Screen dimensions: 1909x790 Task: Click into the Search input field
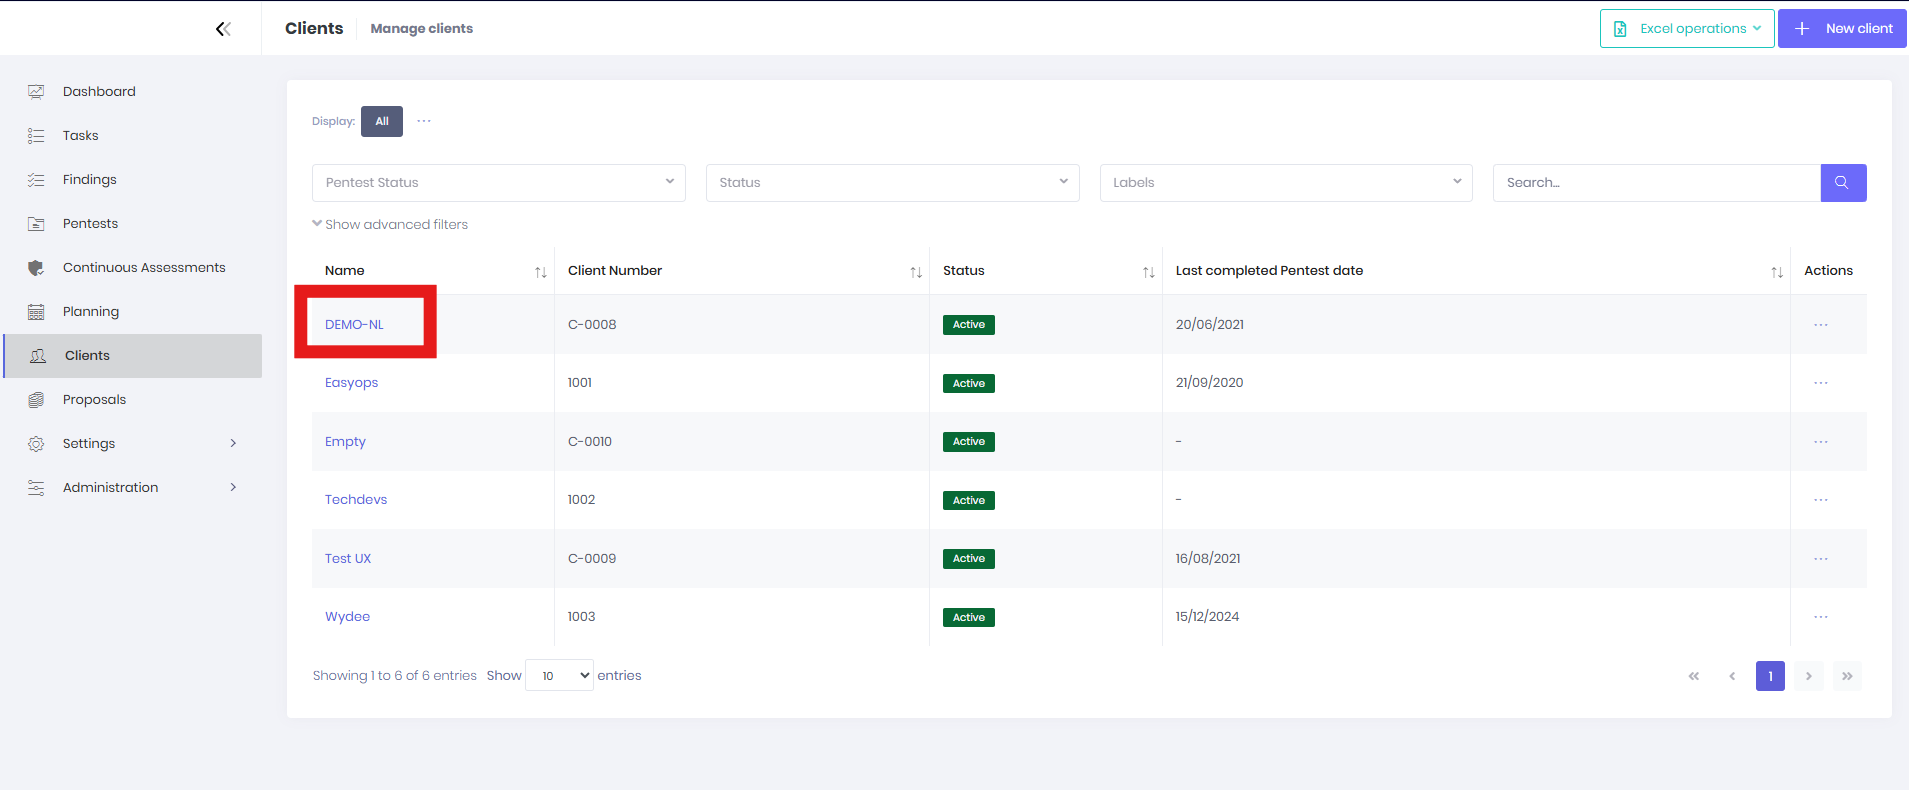click(x=1655, y=183)
